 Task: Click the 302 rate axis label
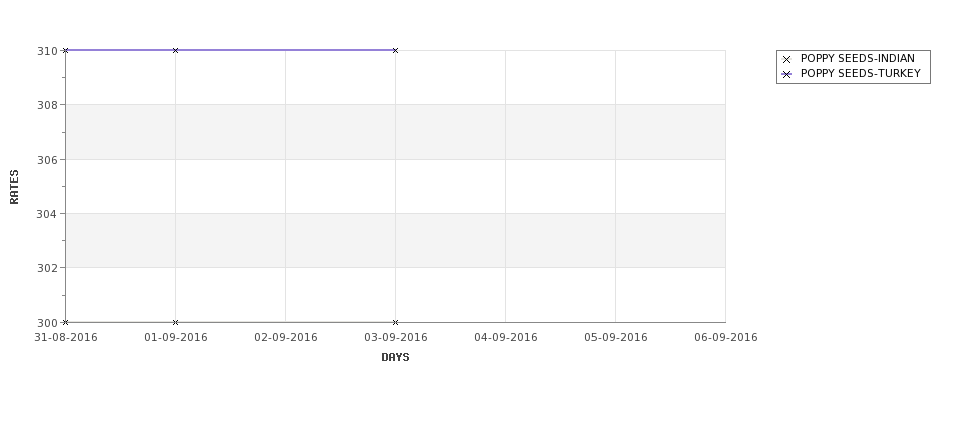tap(47, 268)
